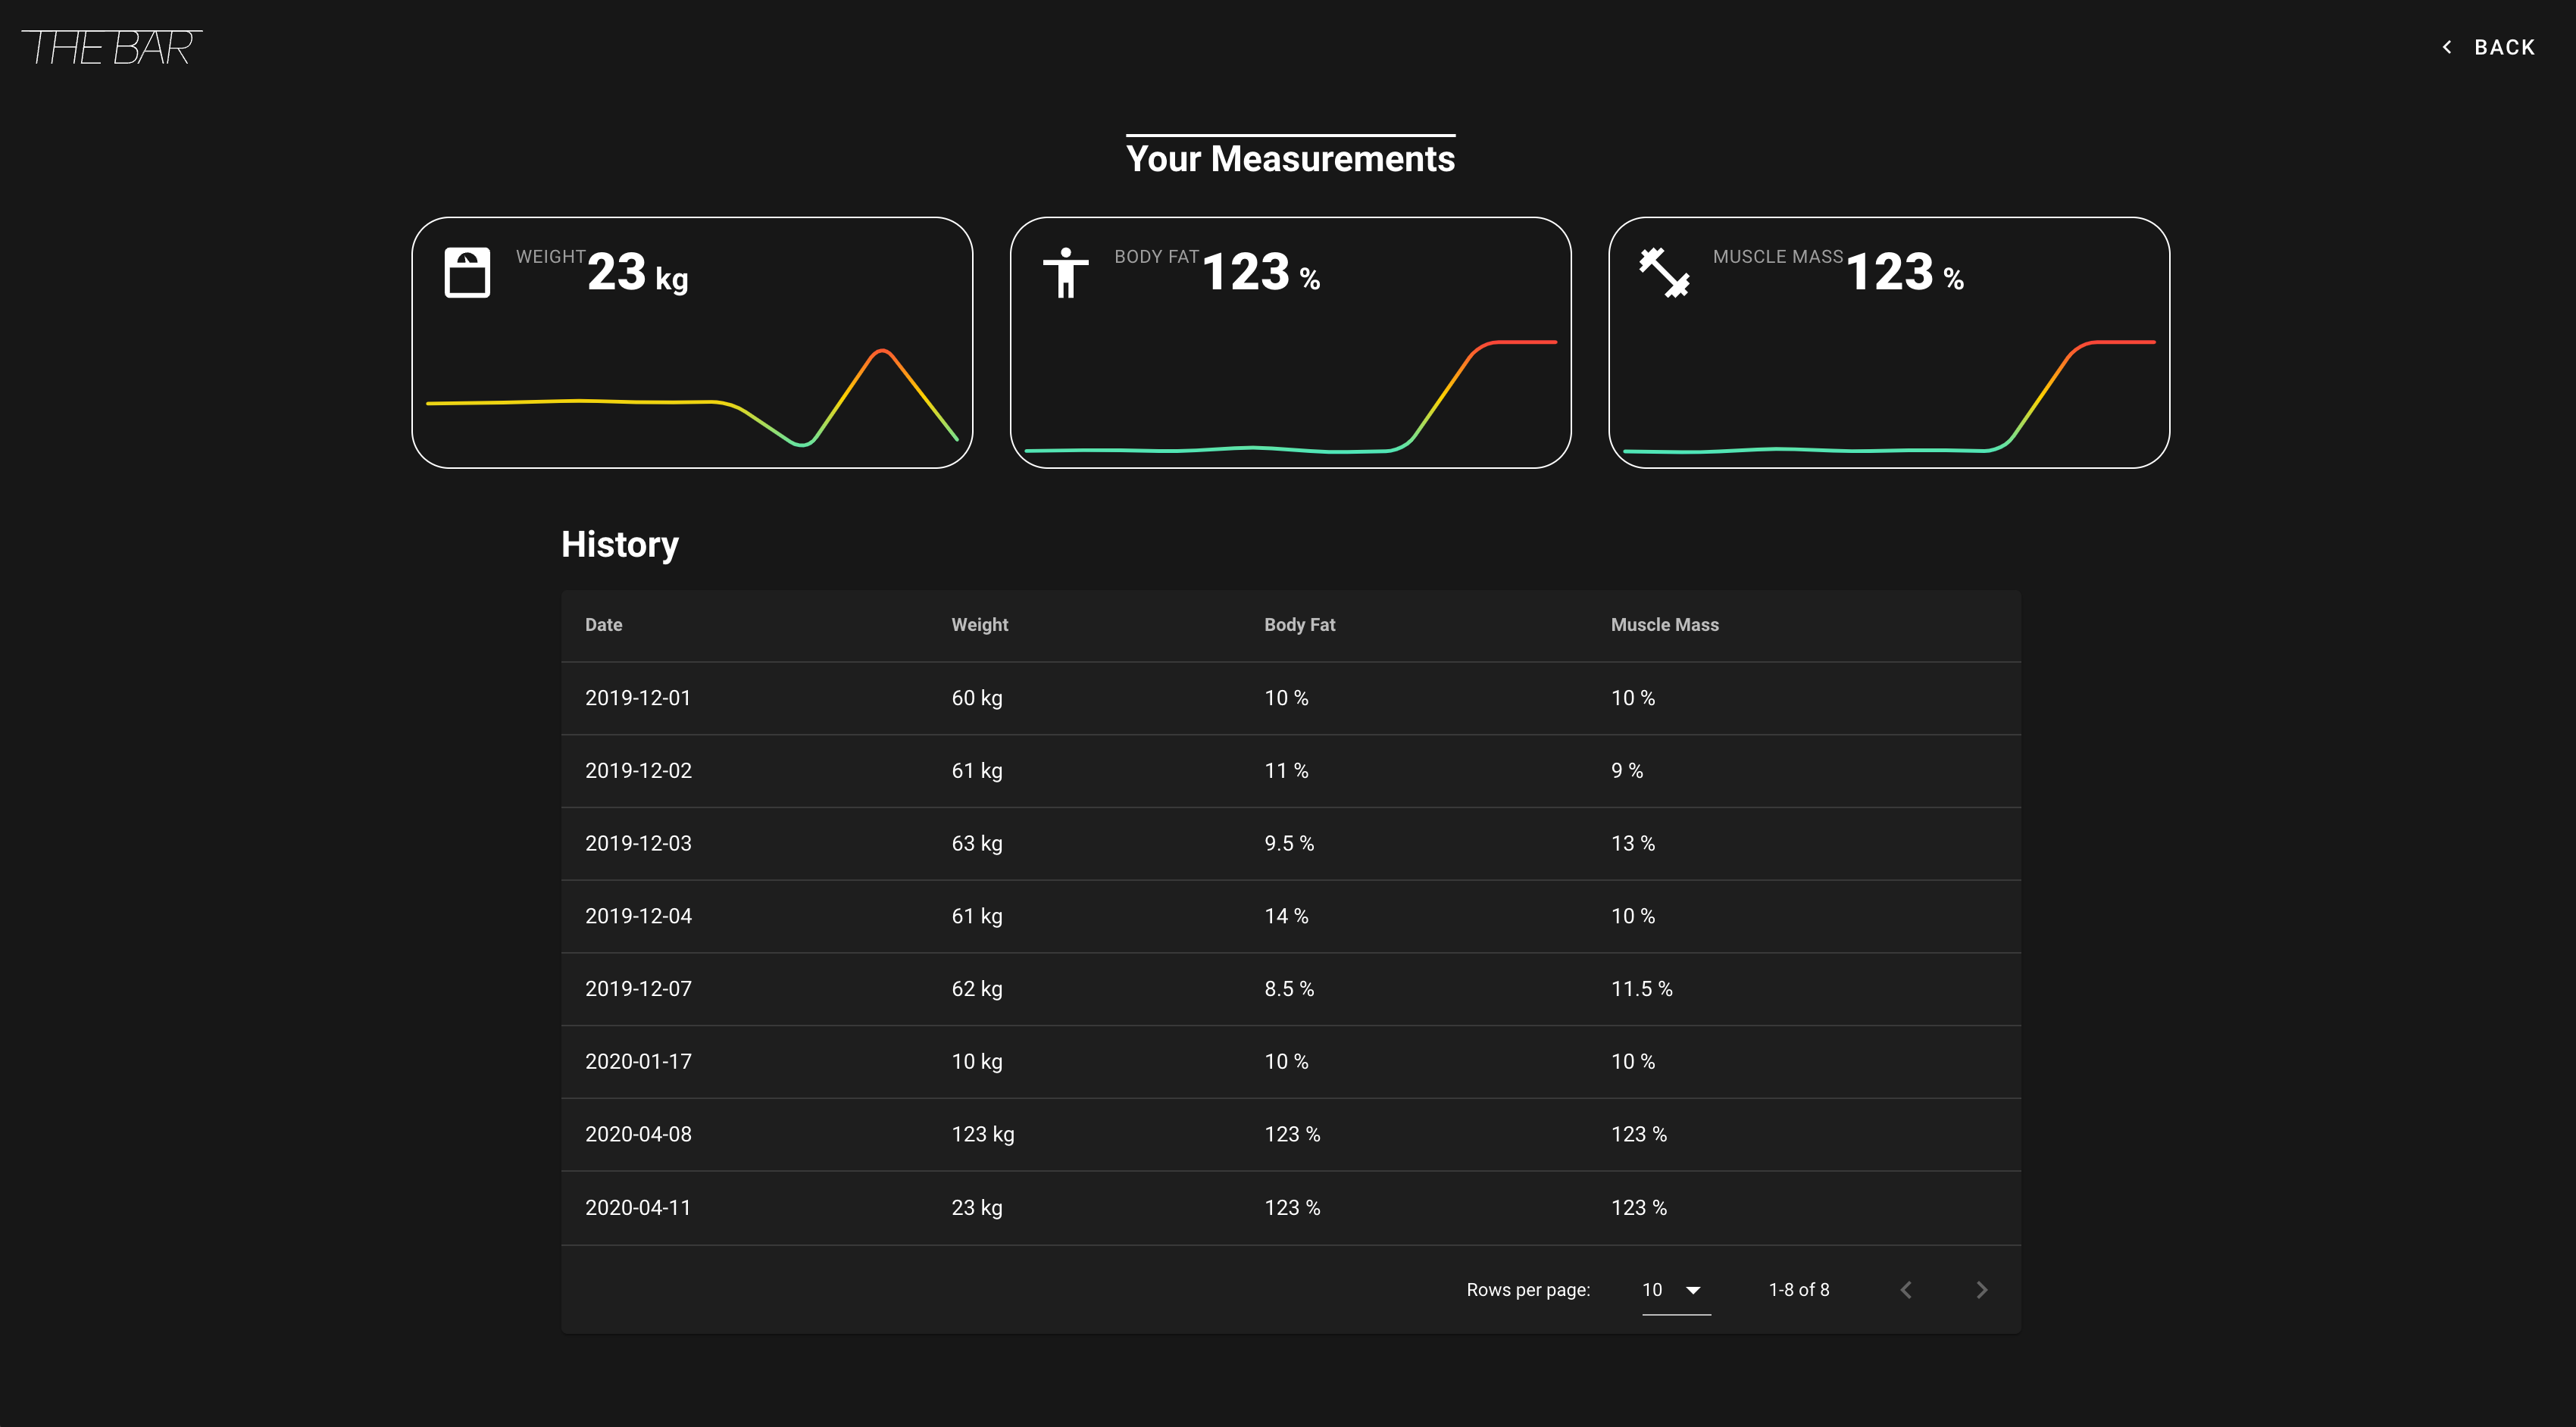The width and height of the screenshot is (2576, 1427).
Task: Click the BACK button label
Action: click(2504, 47)
